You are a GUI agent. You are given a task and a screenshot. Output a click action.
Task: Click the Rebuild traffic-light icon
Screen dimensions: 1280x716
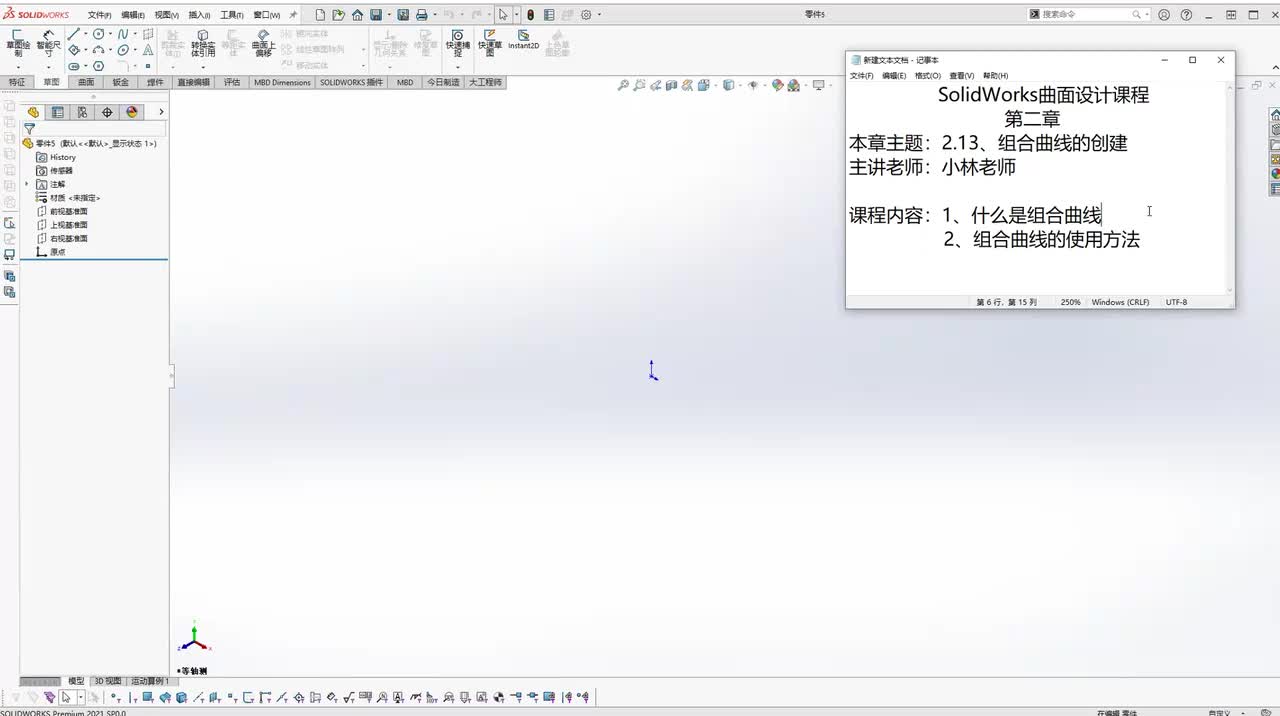530,15
